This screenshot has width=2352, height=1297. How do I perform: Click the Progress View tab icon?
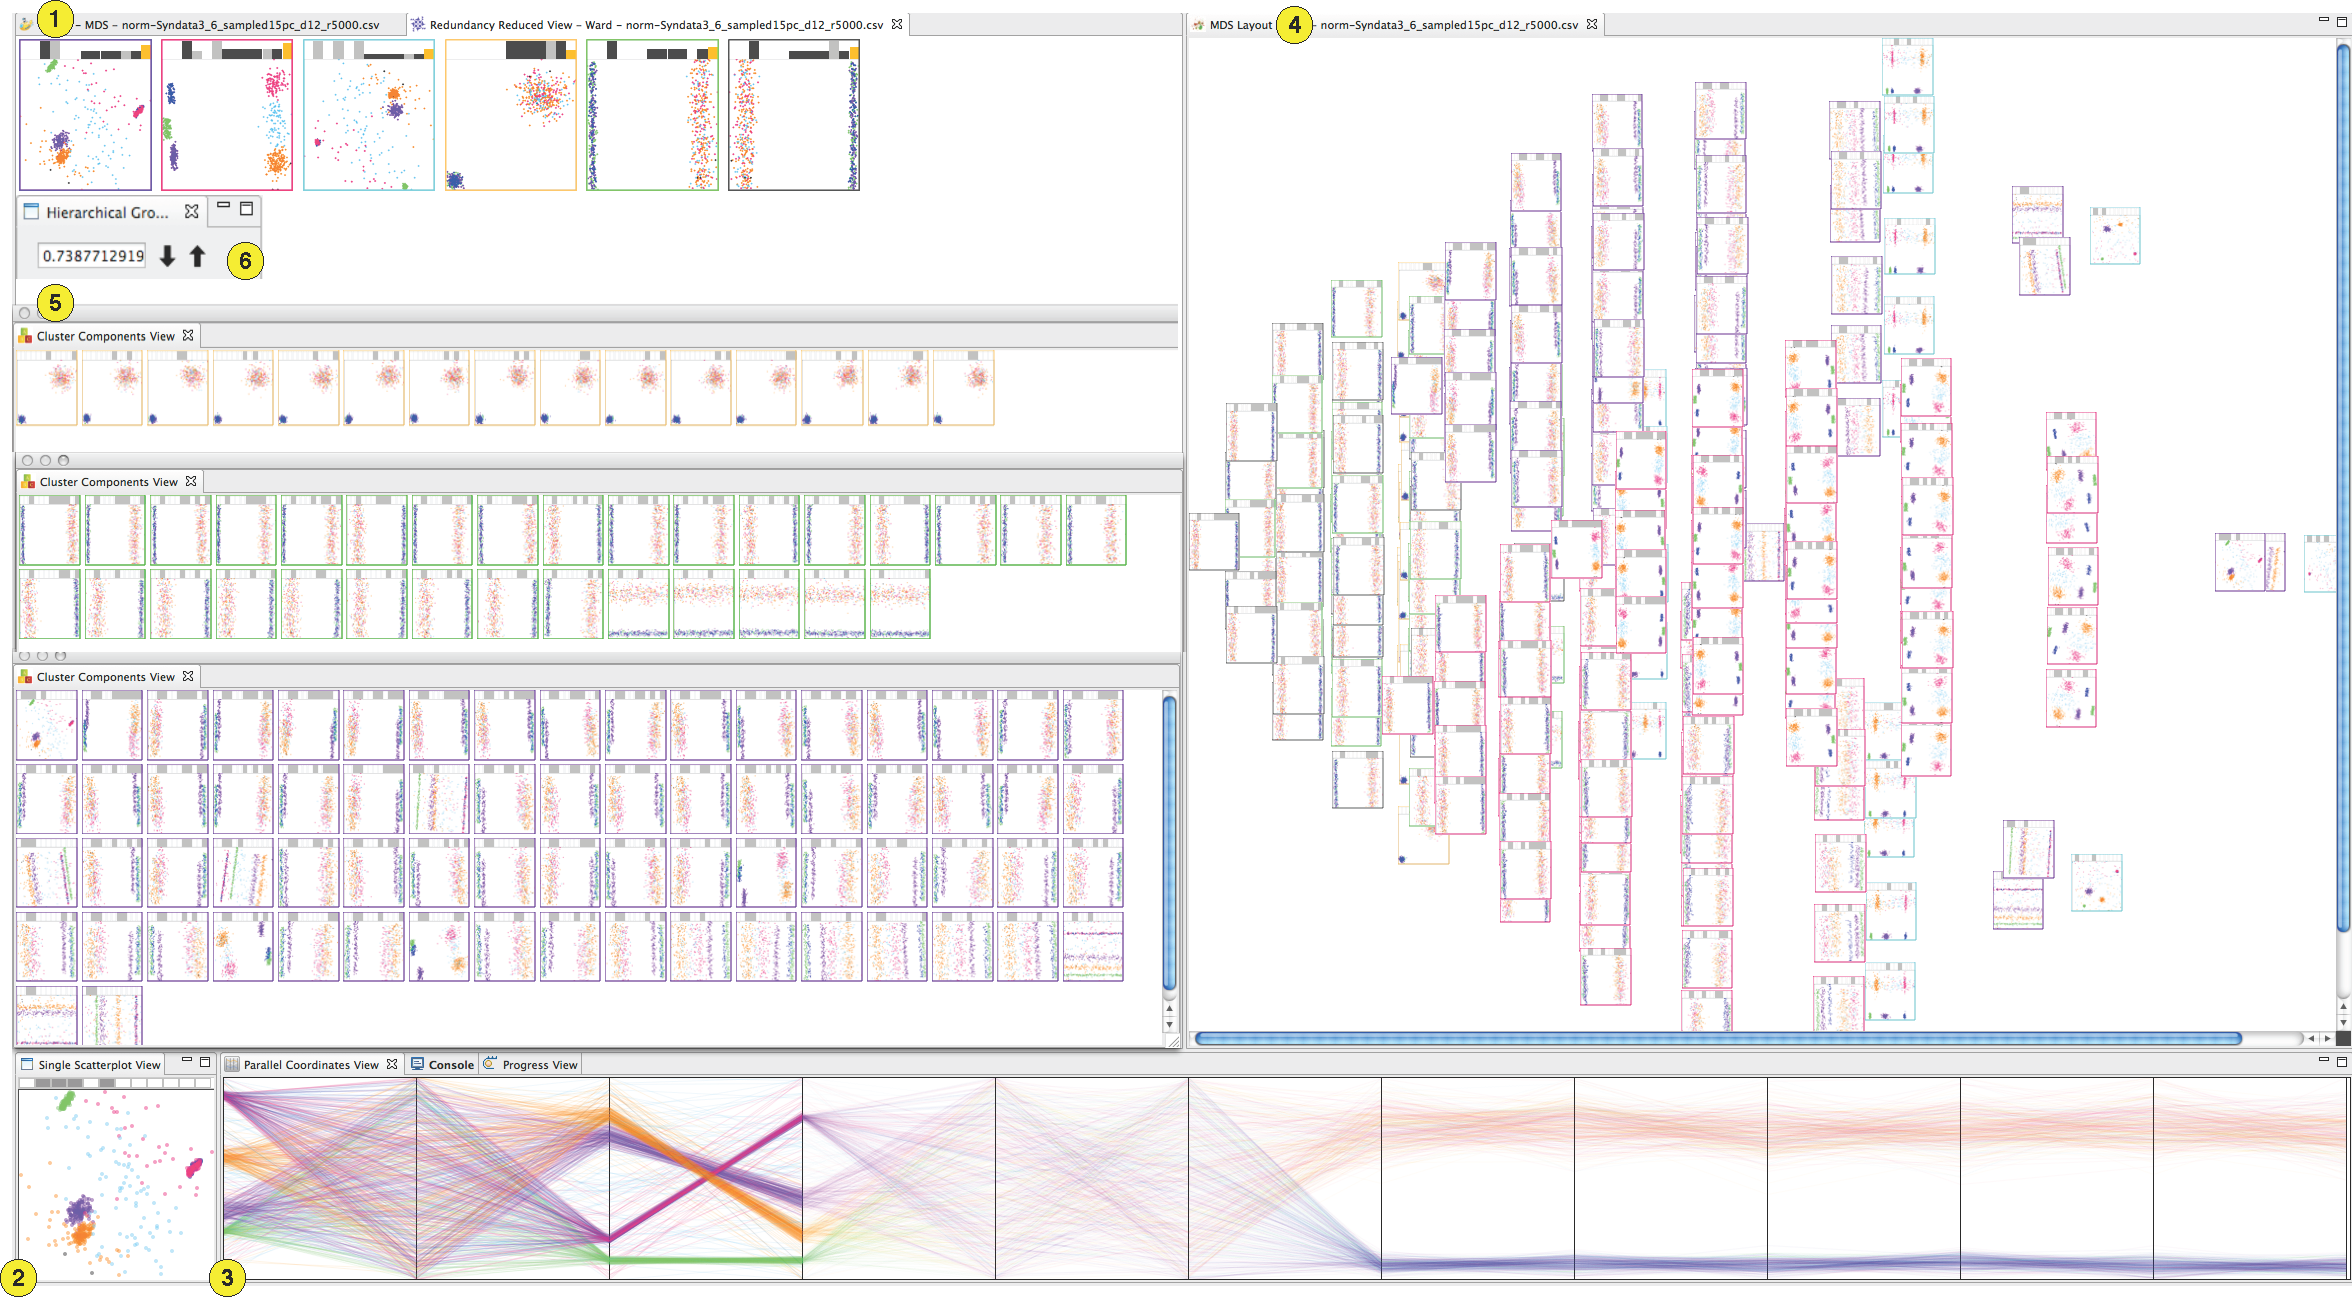coord(490,1064)
